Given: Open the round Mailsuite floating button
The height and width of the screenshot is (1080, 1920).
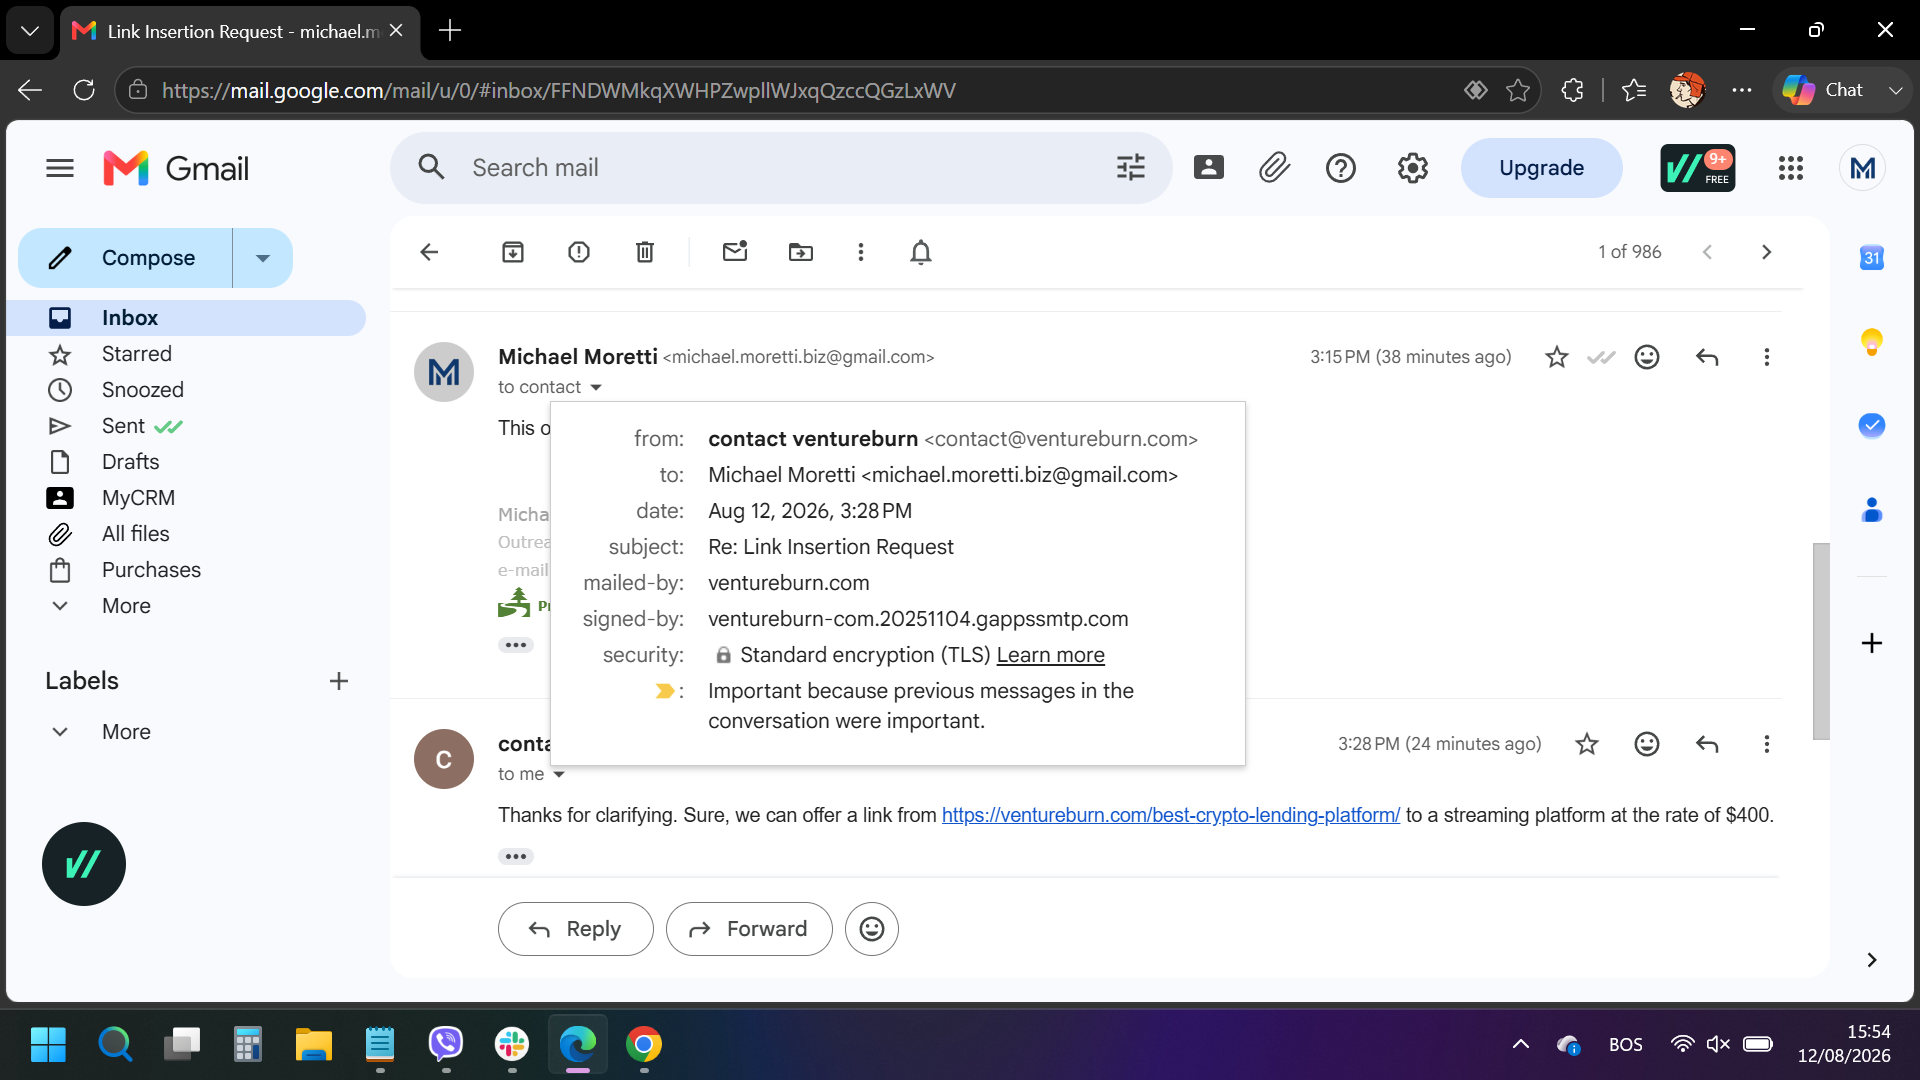Looking at the screenshot, I should (84, 864).
